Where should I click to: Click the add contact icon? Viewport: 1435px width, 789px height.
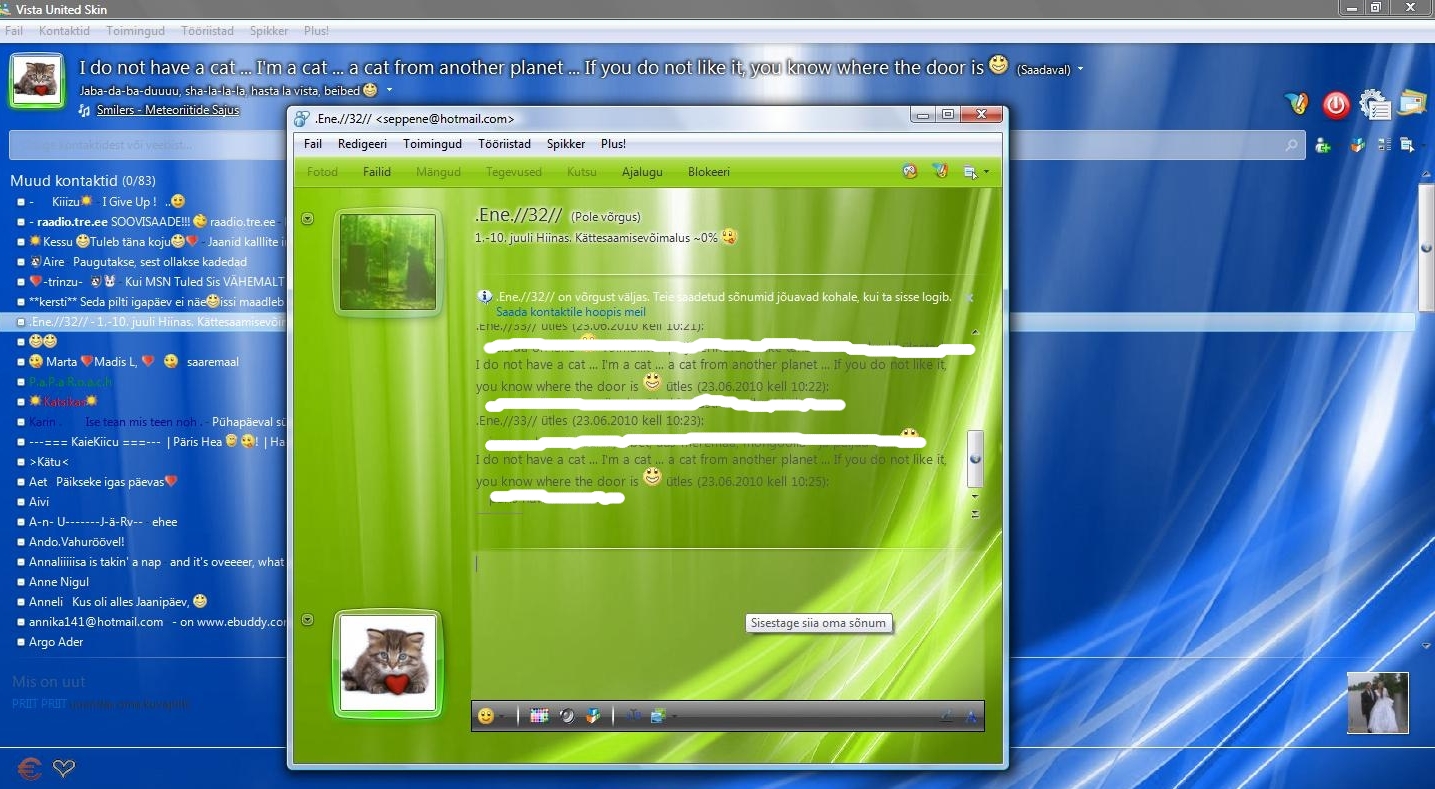point(1323,145)
